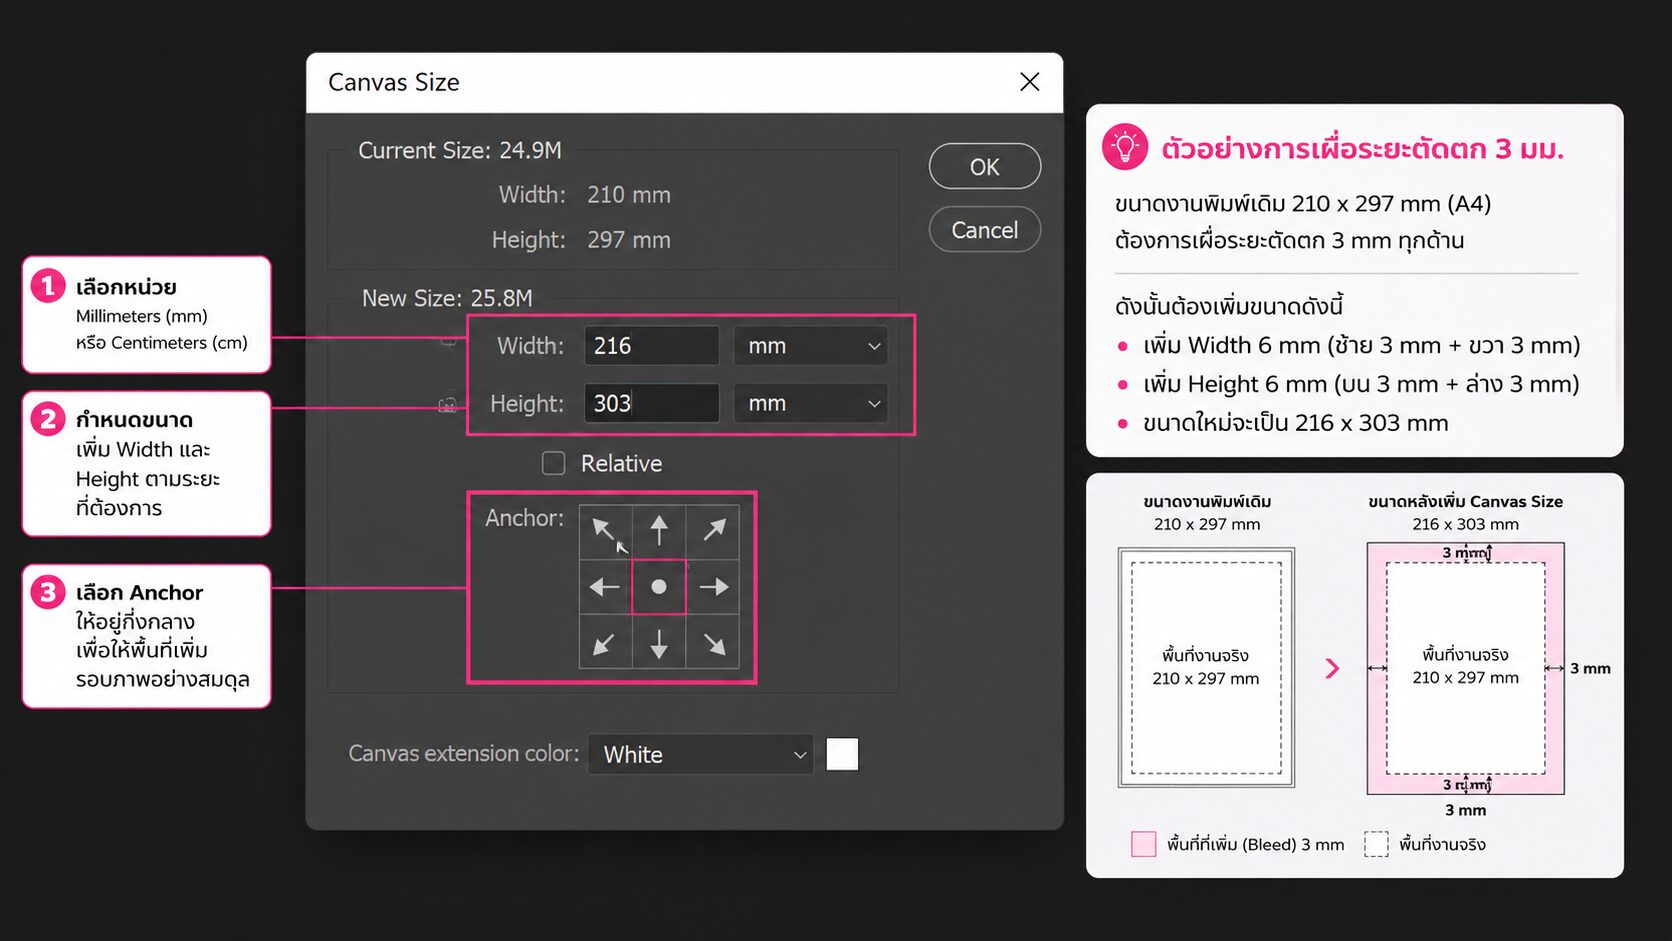Open the Width unit mm dropdown
The width and height of the screenshot is (1672, 941).
click(810, 346)
